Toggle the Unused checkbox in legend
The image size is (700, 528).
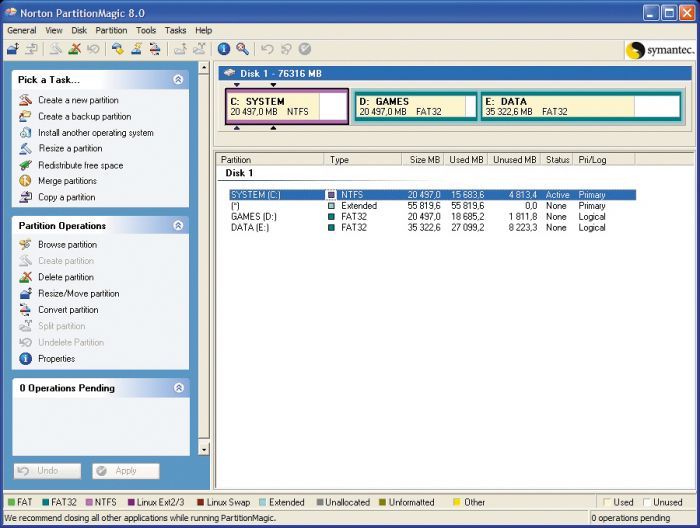646,502
